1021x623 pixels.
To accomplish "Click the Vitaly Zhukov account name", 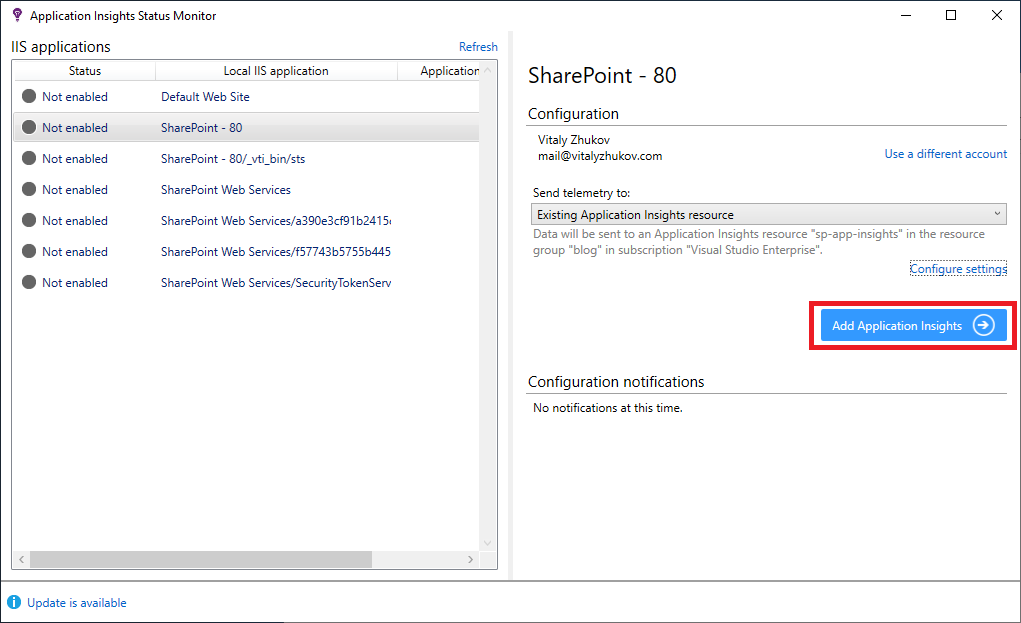I will click(574, 139).
